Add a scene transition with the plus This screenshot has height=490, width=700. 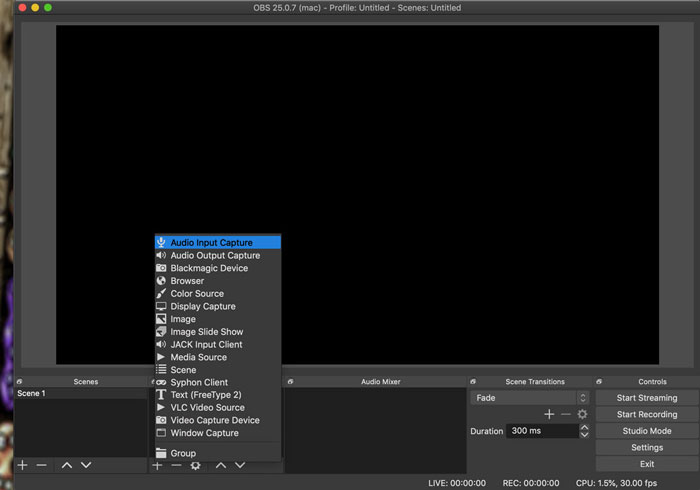click(x=549, y=414)
